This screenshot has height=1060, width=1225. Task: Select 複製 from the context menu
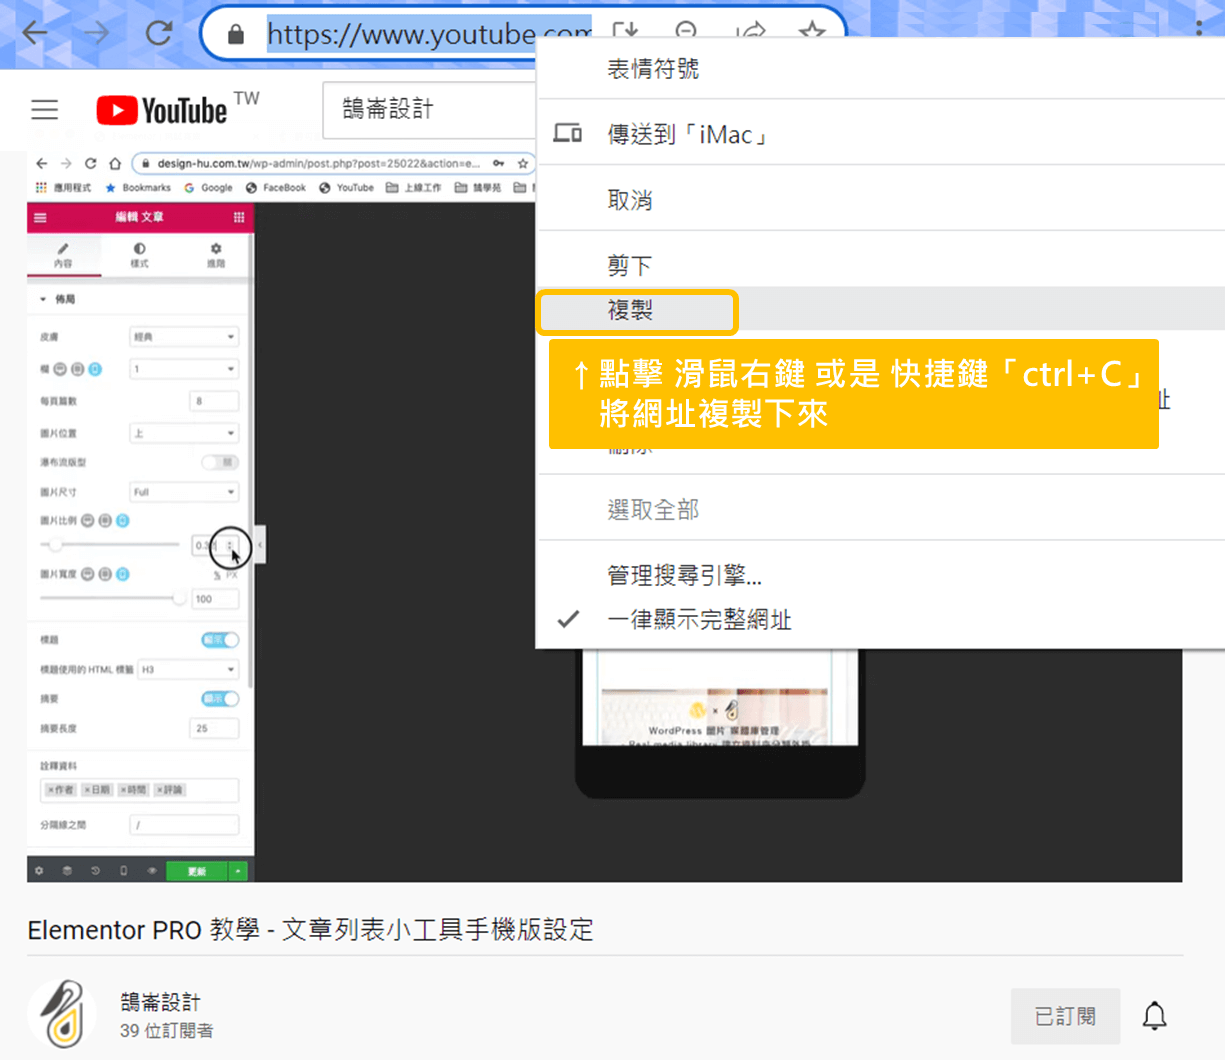click(631, 311)
